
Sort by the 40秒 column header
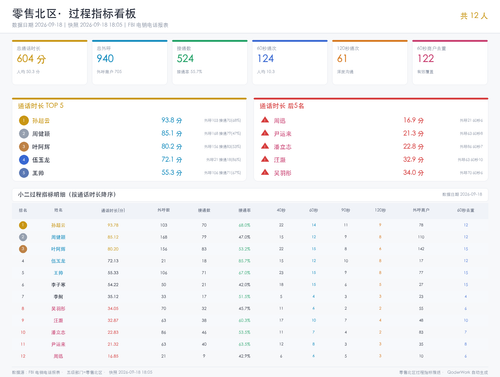click(281, 210)
